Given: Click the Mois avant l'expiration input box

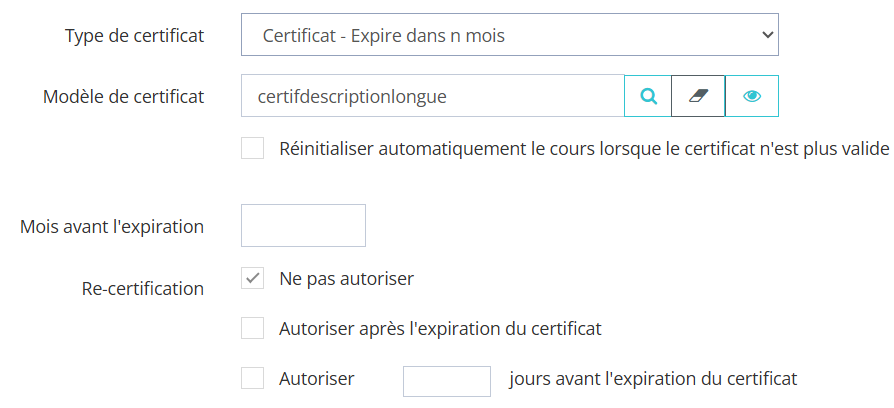Looking at the screenshot, I should [303, 225].
